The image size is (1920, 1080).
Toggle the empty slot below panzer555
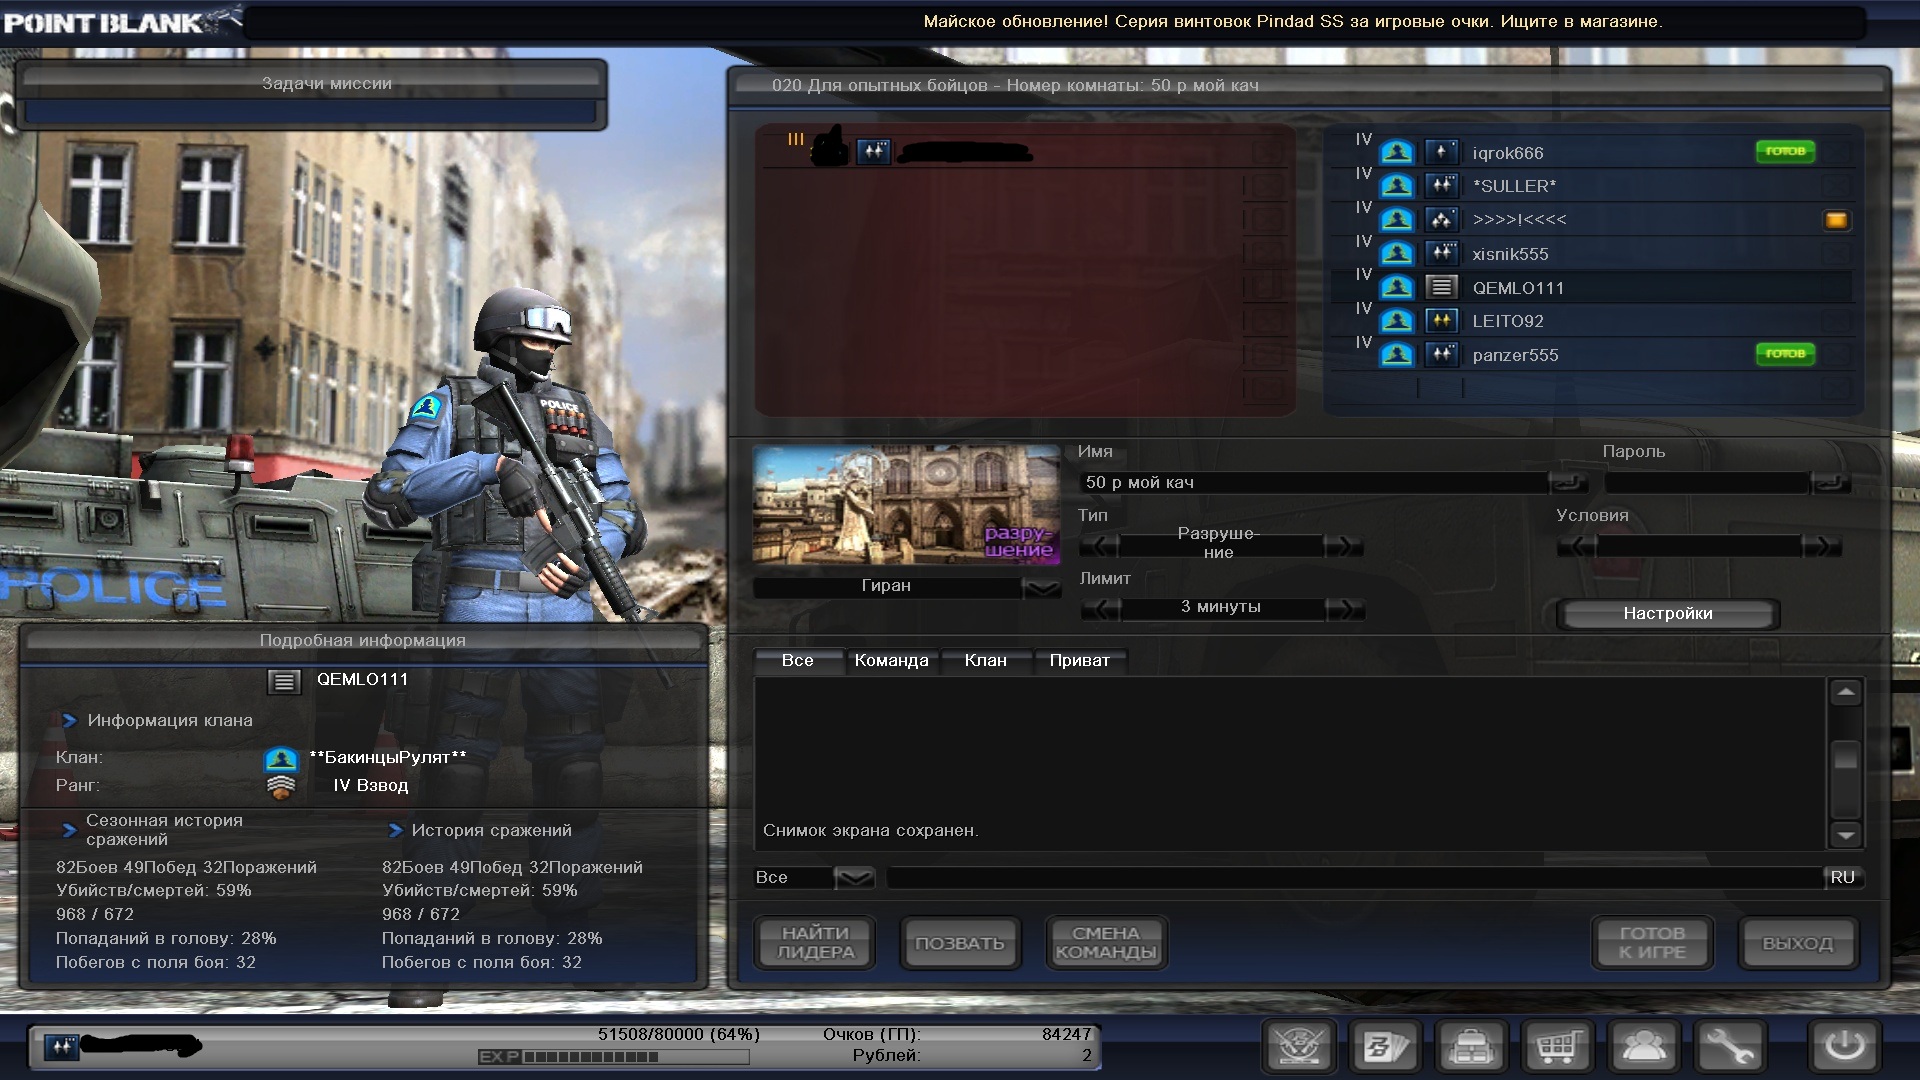tap(1836, 388)
